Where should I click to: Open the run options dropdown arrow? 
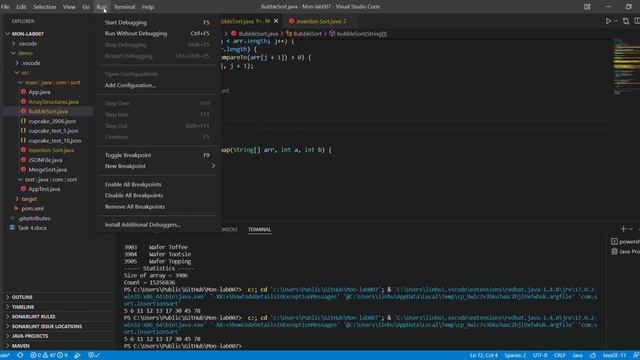(x=616, y=21)
